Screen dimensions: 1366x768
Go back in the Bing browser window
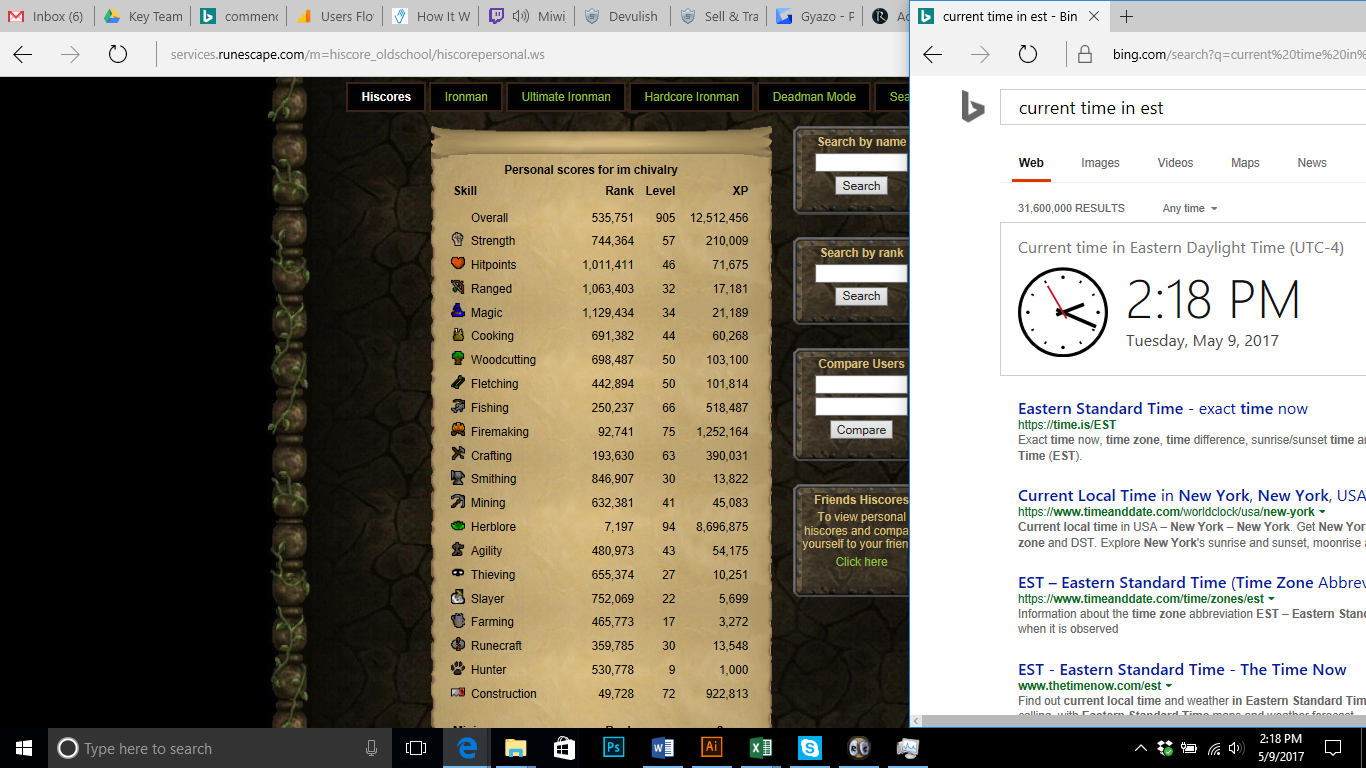(x=933, y=54)
